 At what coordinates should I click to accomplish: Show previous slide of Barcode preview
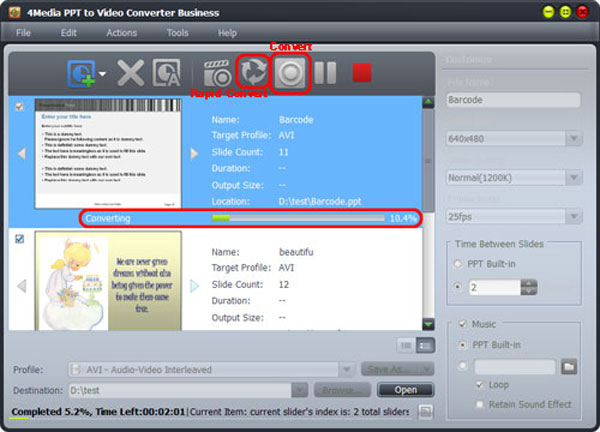(22, 153)
